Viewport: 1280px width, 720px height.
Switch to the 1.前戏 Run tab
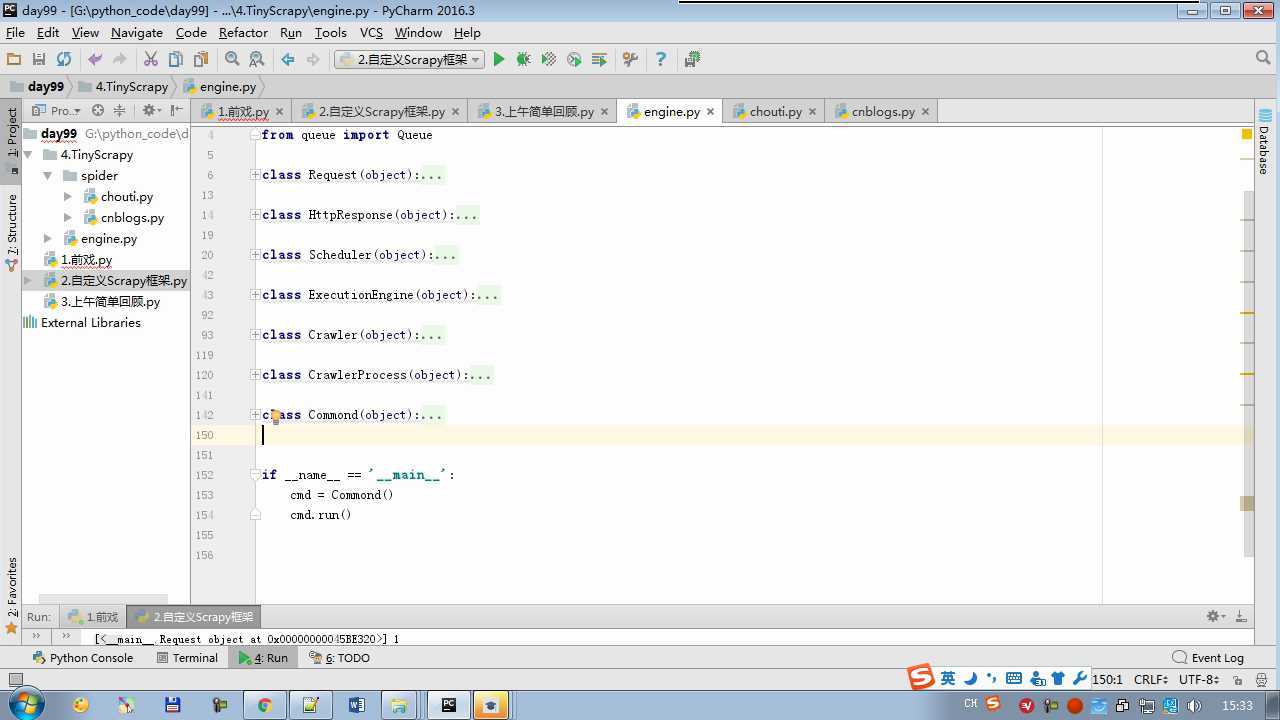click(x=93, y=617)
